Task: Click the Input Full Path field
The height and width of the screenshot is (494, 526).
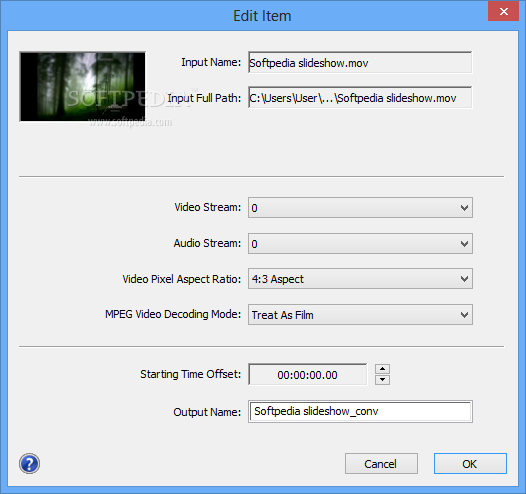Action: tap(360, 98)
